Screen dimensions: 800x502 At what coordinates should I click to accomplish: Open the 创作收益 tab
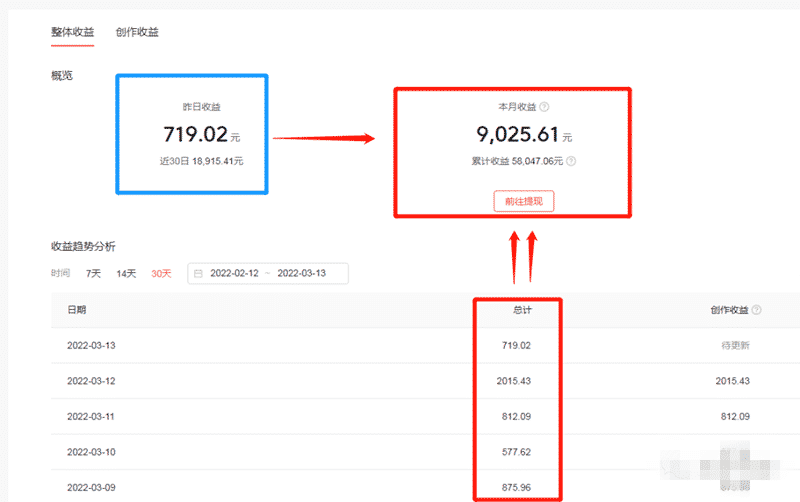(137, 32)
